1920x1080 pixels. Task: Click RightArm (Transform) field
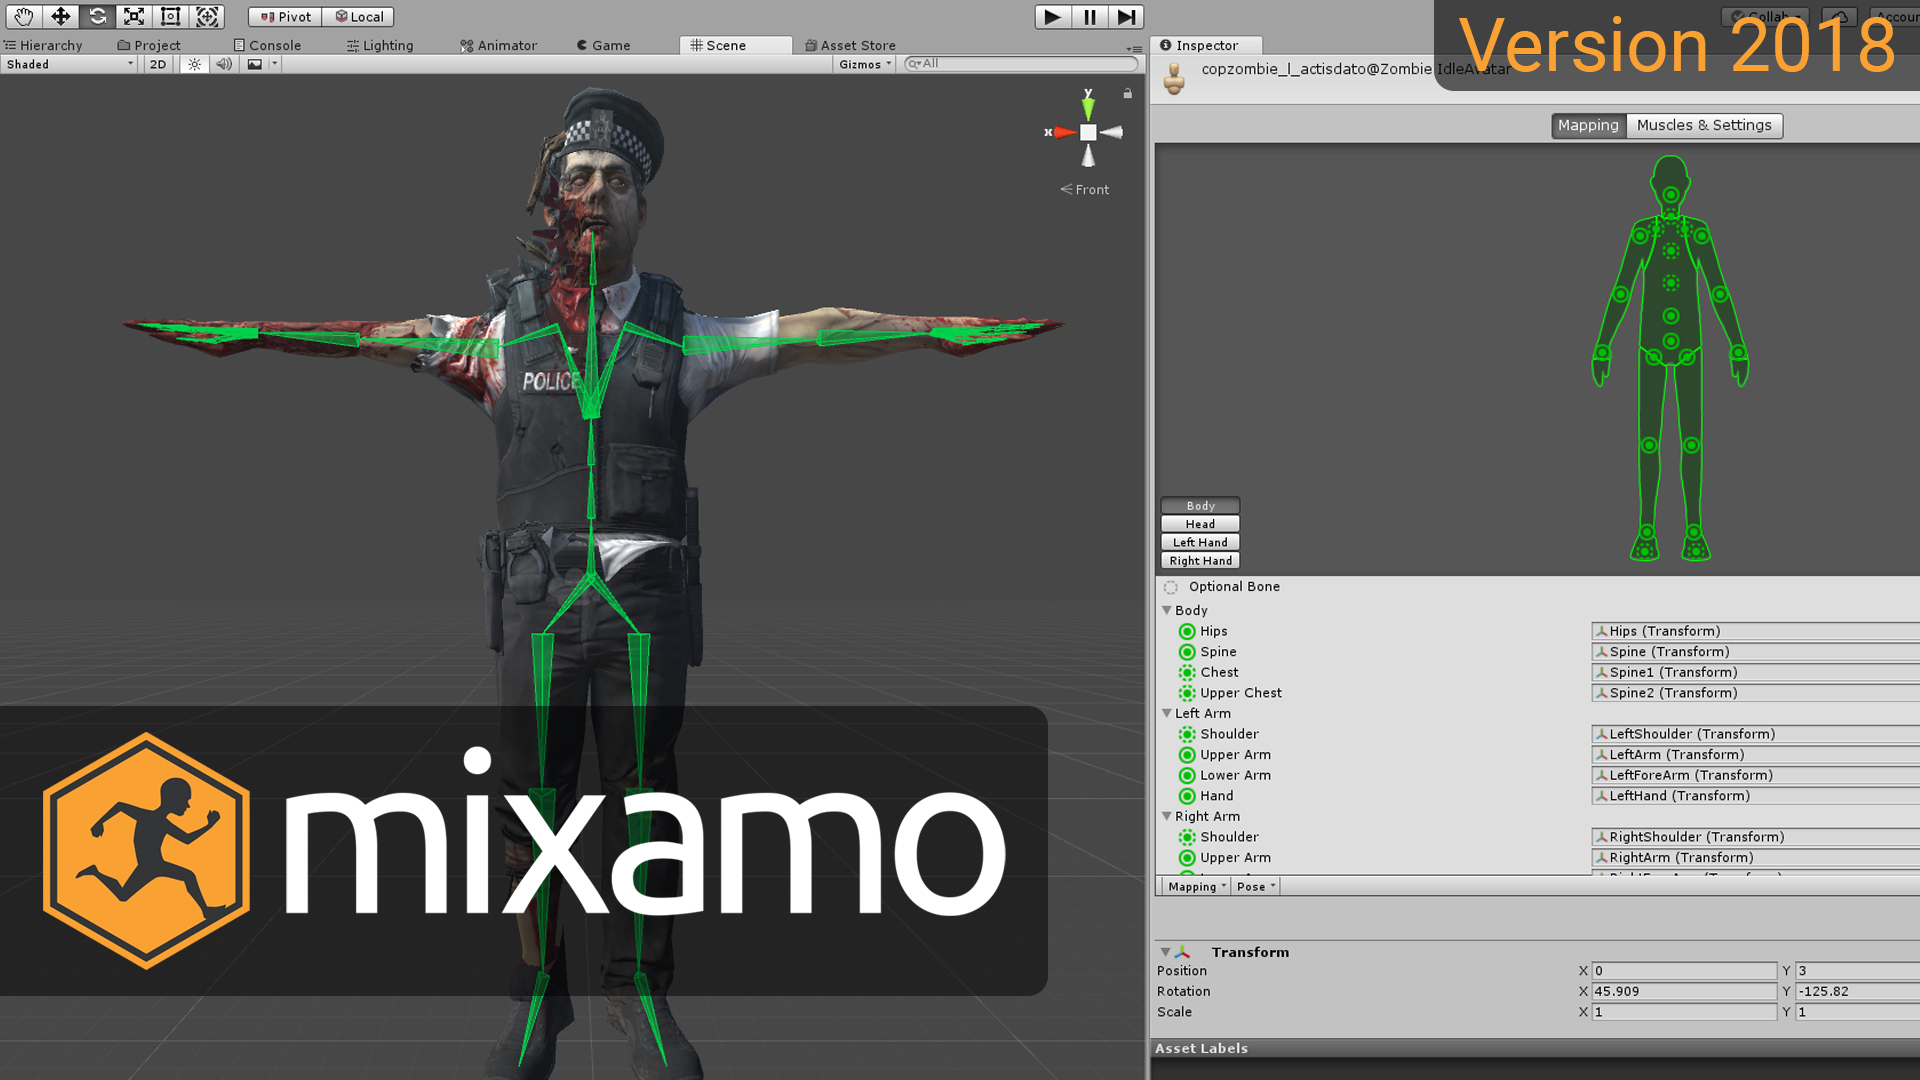1755,857
